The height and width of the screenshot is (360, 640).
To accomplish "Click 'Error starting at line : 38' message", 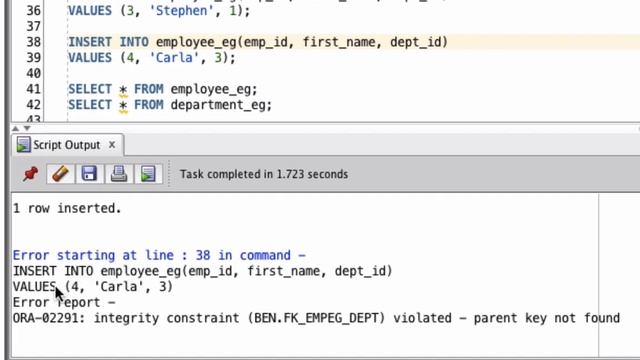I will click(159, 256).
